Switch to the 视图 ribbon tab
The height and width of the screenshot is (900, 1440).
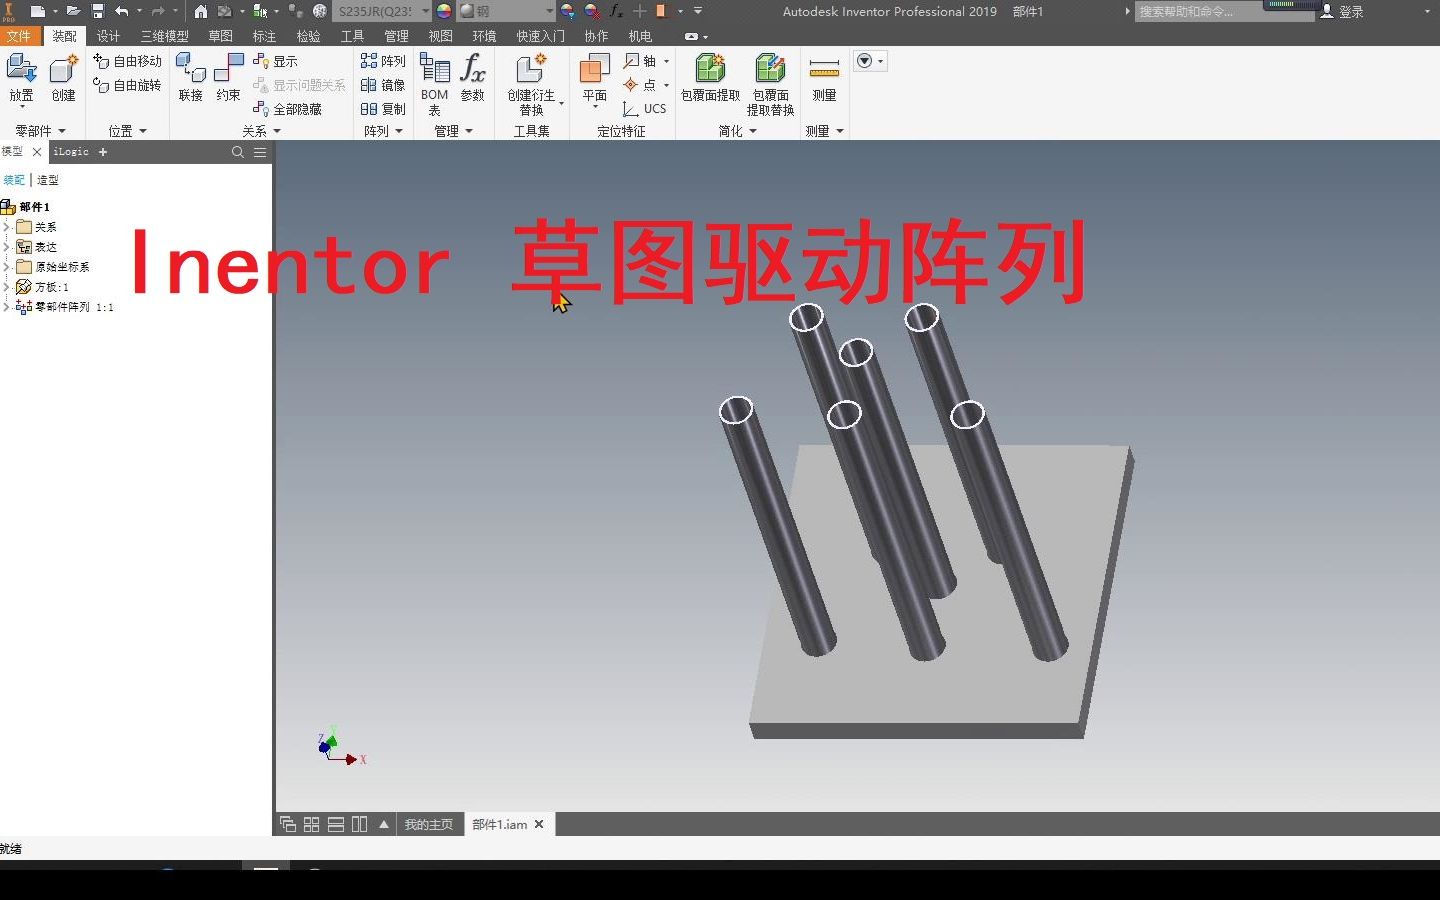(x=440, y=36)
